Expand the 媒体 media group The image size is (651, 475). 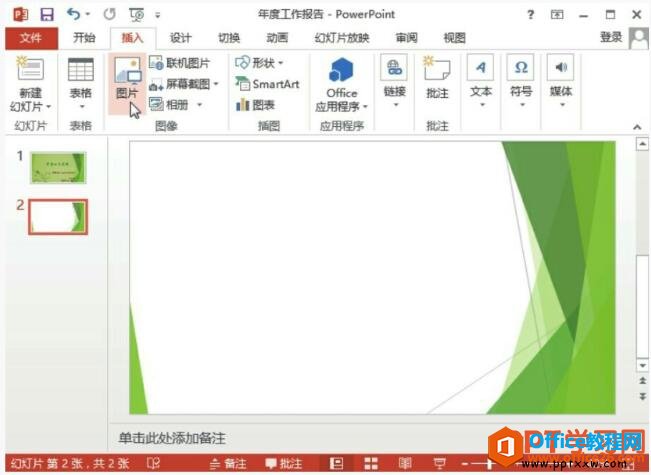click(561, 81)
